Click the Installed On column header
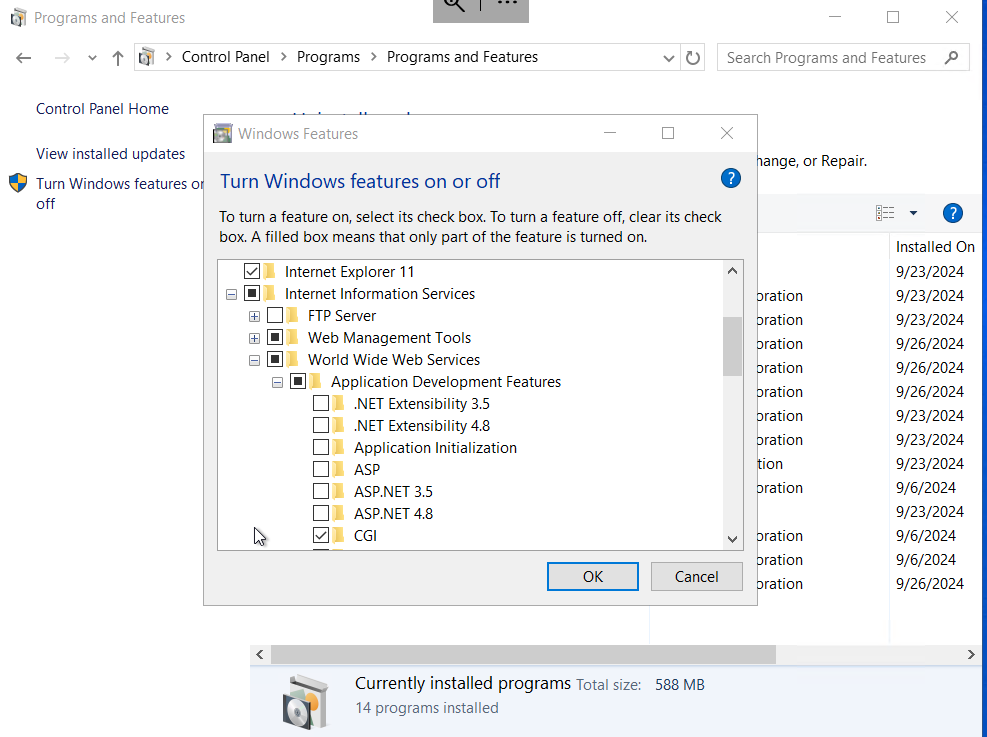This screenshot has height=737, width=987. click(x=935, y=247)
